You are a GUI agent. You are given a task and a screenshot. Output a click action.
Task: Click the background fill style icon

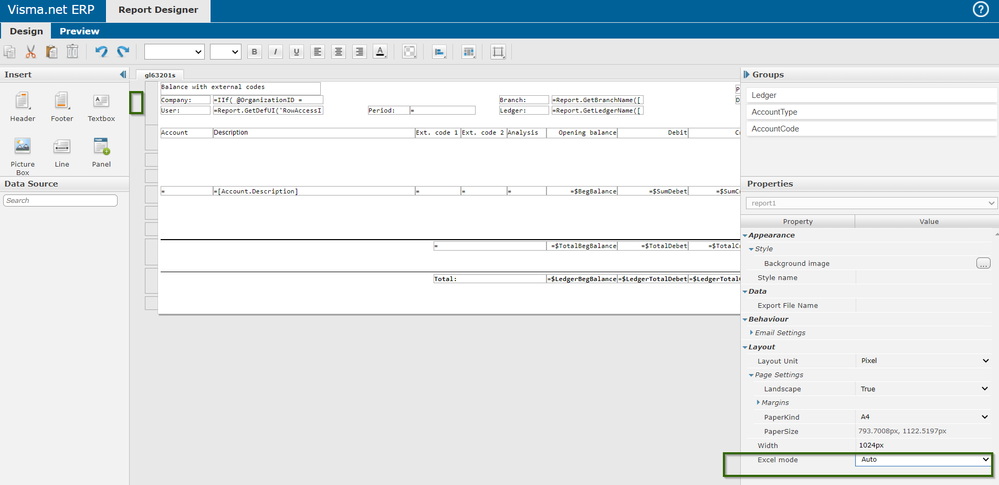(410, 52)
